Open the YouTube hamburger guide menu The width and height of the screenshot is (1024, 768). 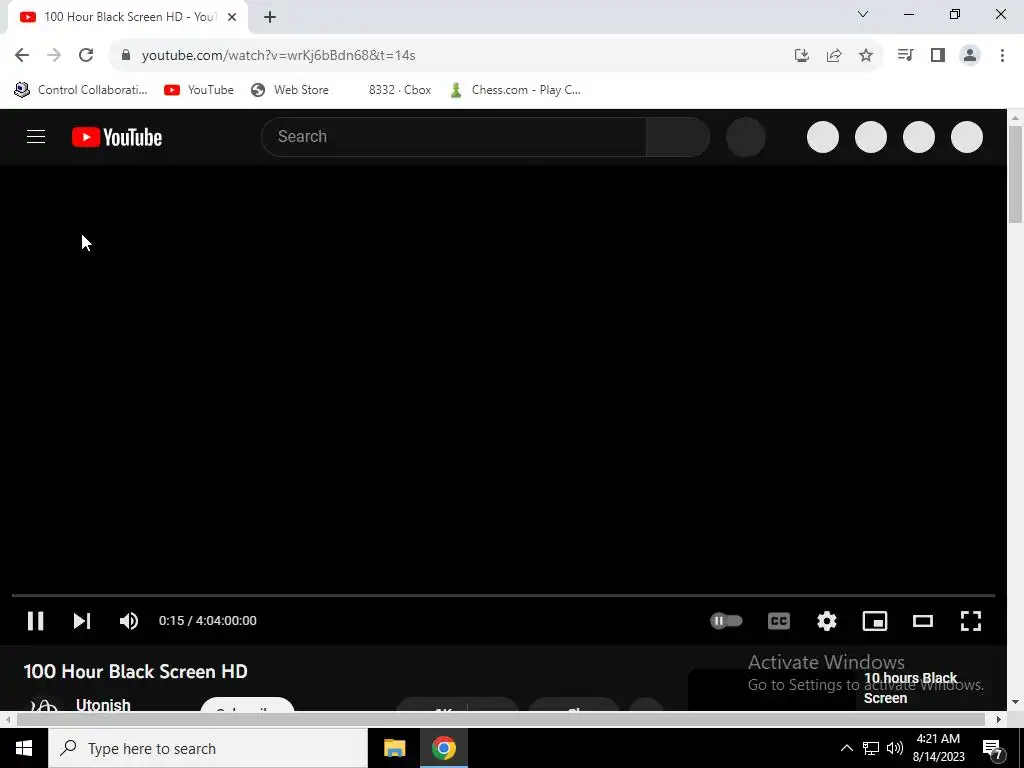pos(36,136)
